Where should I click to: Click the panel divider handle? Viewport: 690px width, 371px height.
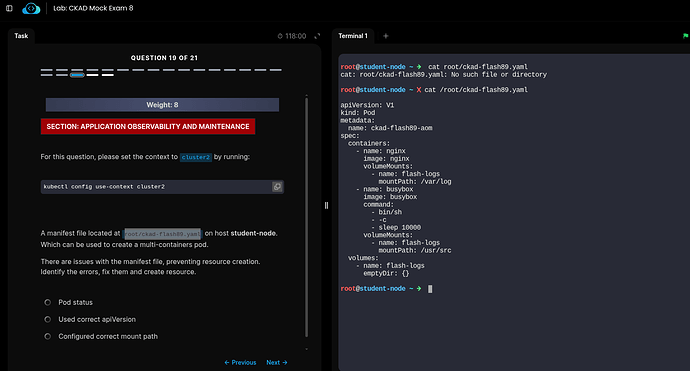coord(326,206)
